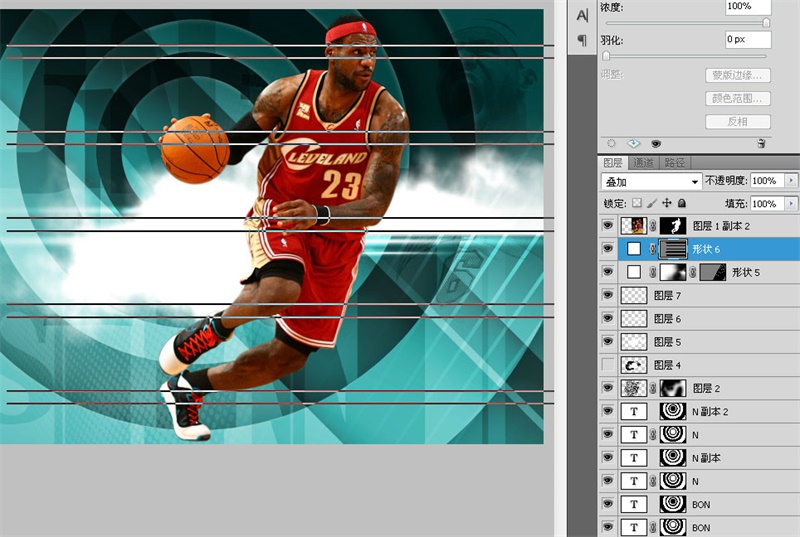Enable lock transparent pixels icon

[x=636, y=203]
